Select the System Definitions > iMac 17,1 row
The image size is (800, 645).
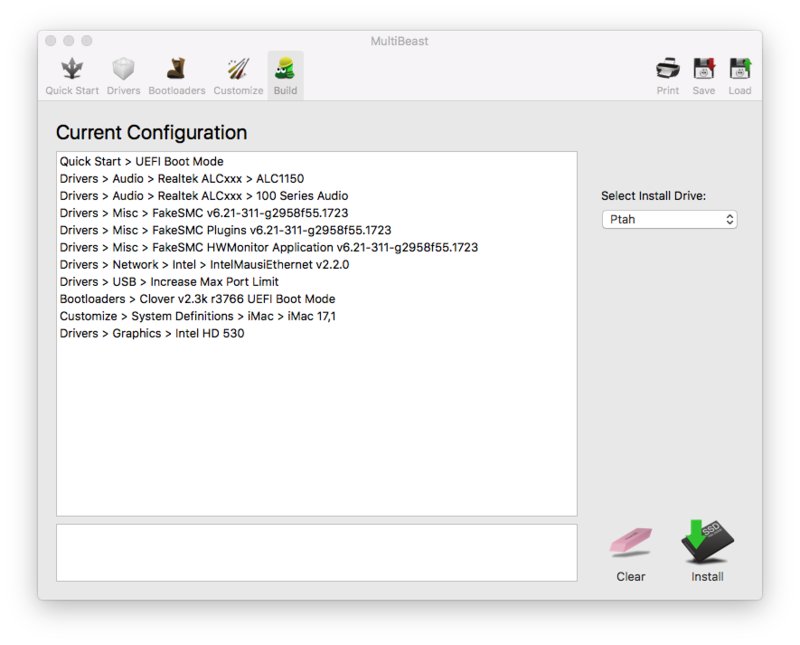316,316
